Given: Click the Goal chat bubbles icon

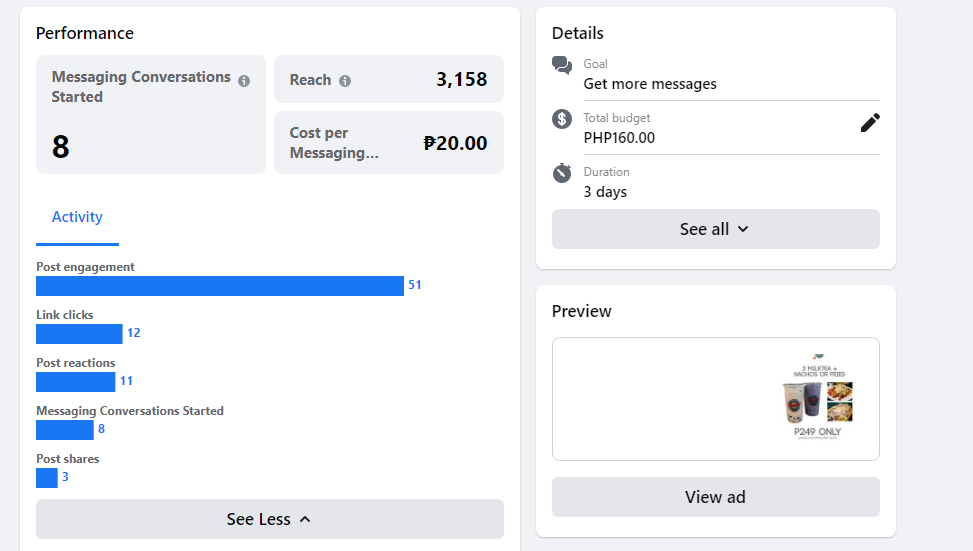Looking at the screenshot, I should tap(562, 65).
